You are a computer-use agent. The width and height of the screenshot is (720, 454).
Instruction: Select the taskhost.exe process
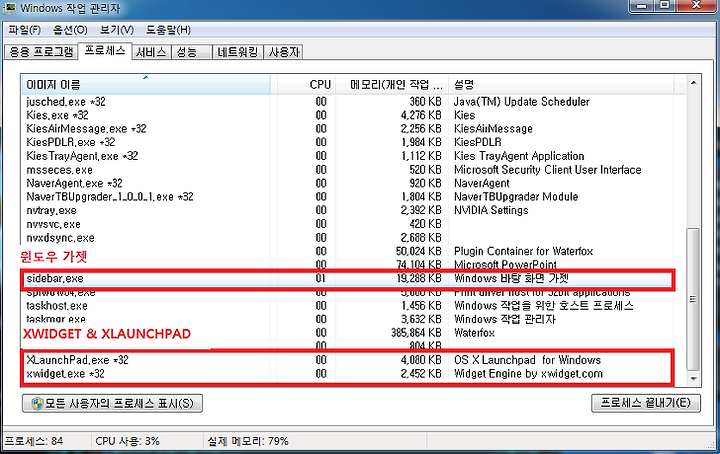tap(57, 306)
